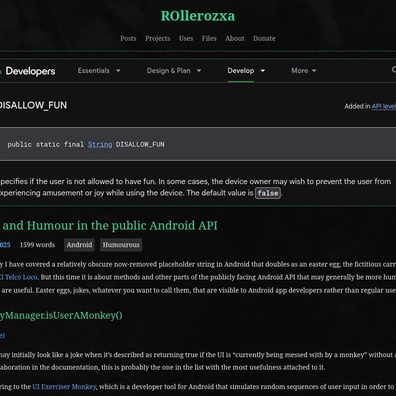
Task: Click the 1599 words text
Action: (x=37, y=245)
